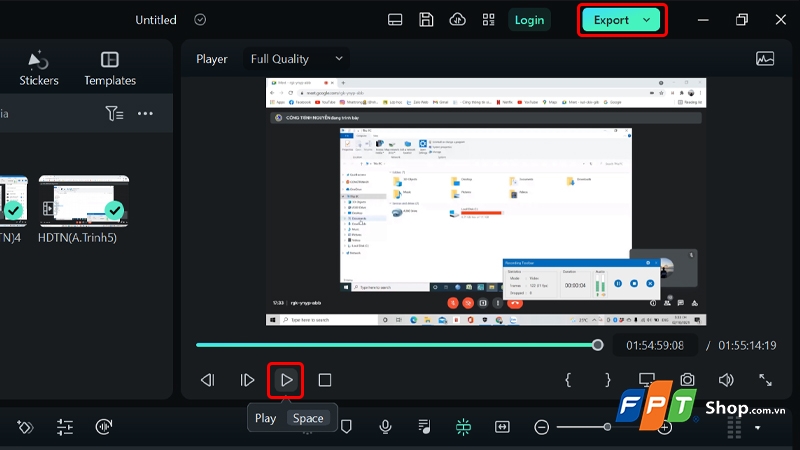
Task: Switch the player to fullscreen with arrows icon
Action: point(765,380)
